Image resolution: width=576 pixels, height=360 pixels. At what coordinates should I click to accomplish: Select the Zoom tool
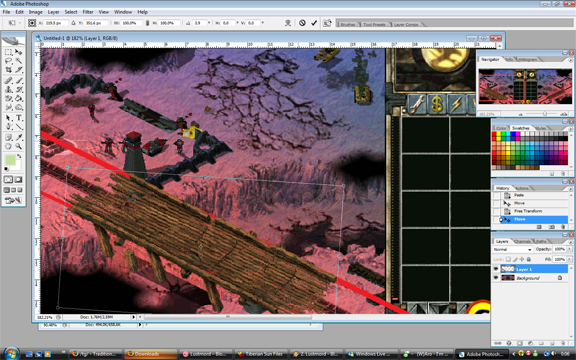(x=19, y=146)
